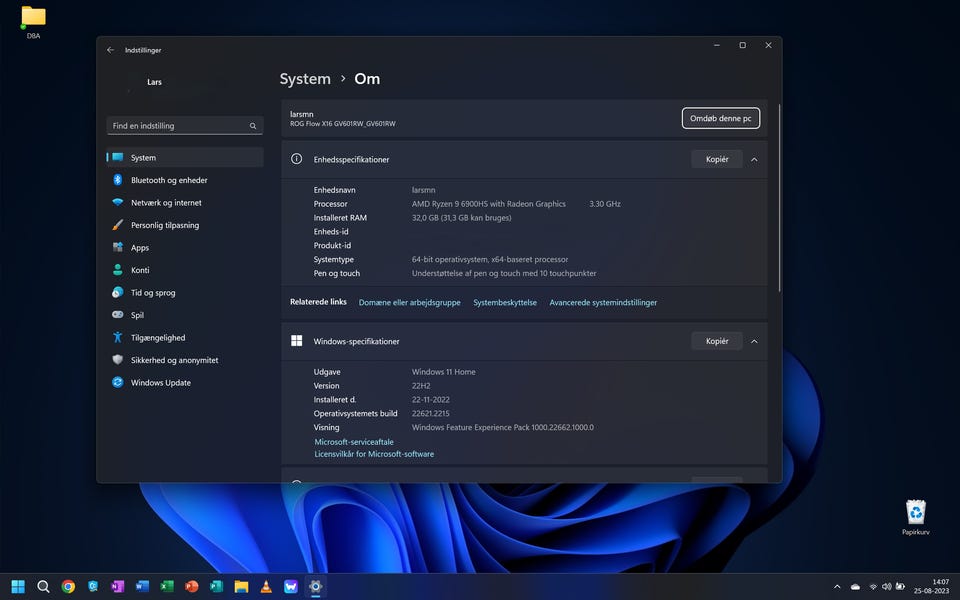Open Tilgængelighed settings
This screenshot has width=960, height=600.
coord(157,338)
